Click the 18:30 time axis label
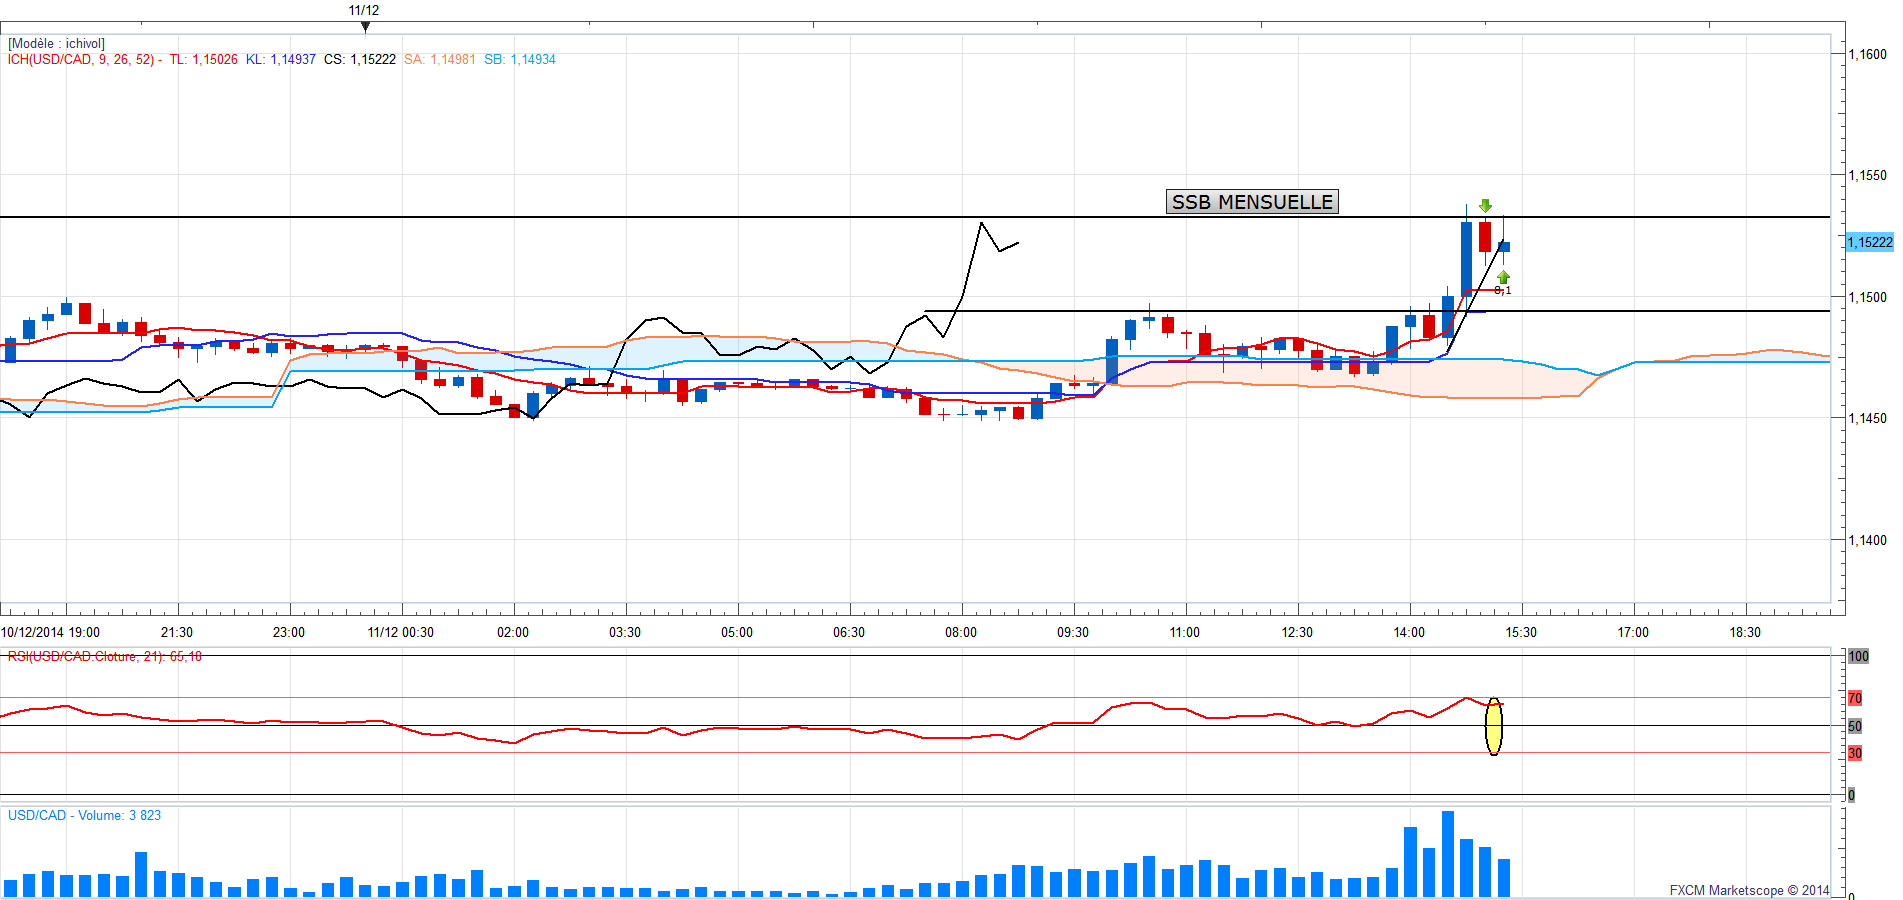This screenshot has width=1903, height=900. pyautogui.click(x=1745, y=632)
